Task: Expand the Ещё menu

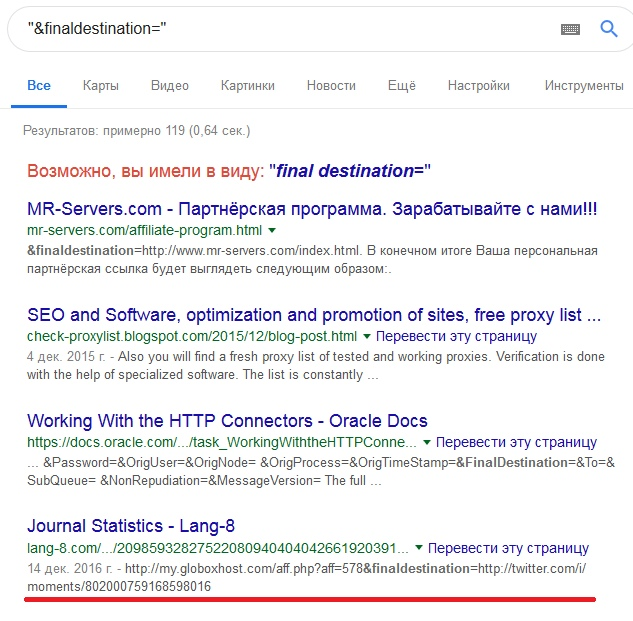Action: click(401, 86)
